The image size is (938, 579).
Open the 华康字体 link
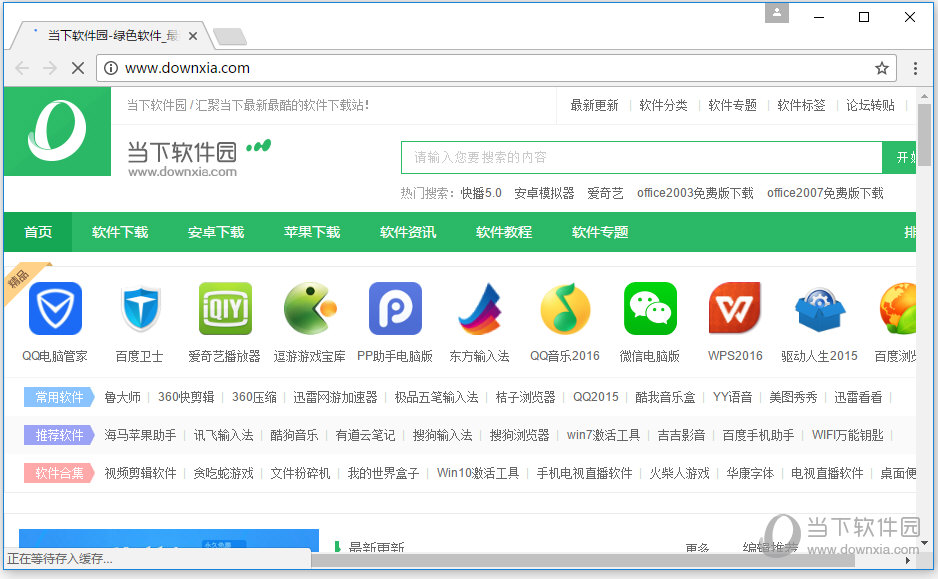(750, 474)
